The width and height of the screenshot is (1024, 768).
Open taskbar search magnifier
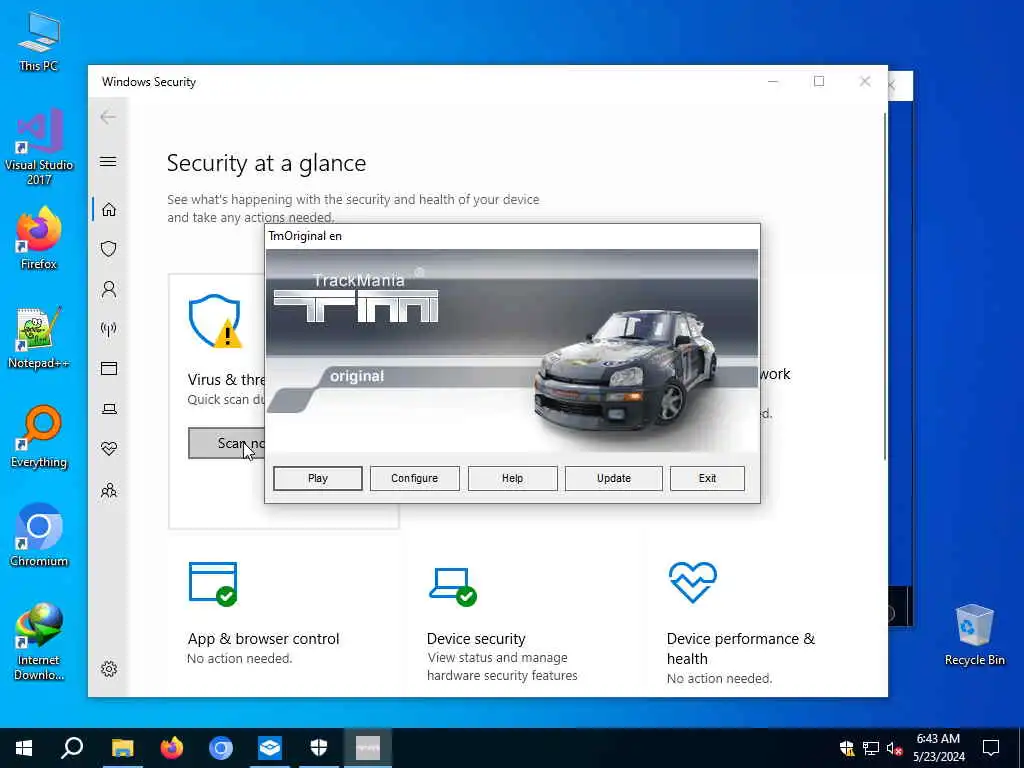(x=72, y=748)
